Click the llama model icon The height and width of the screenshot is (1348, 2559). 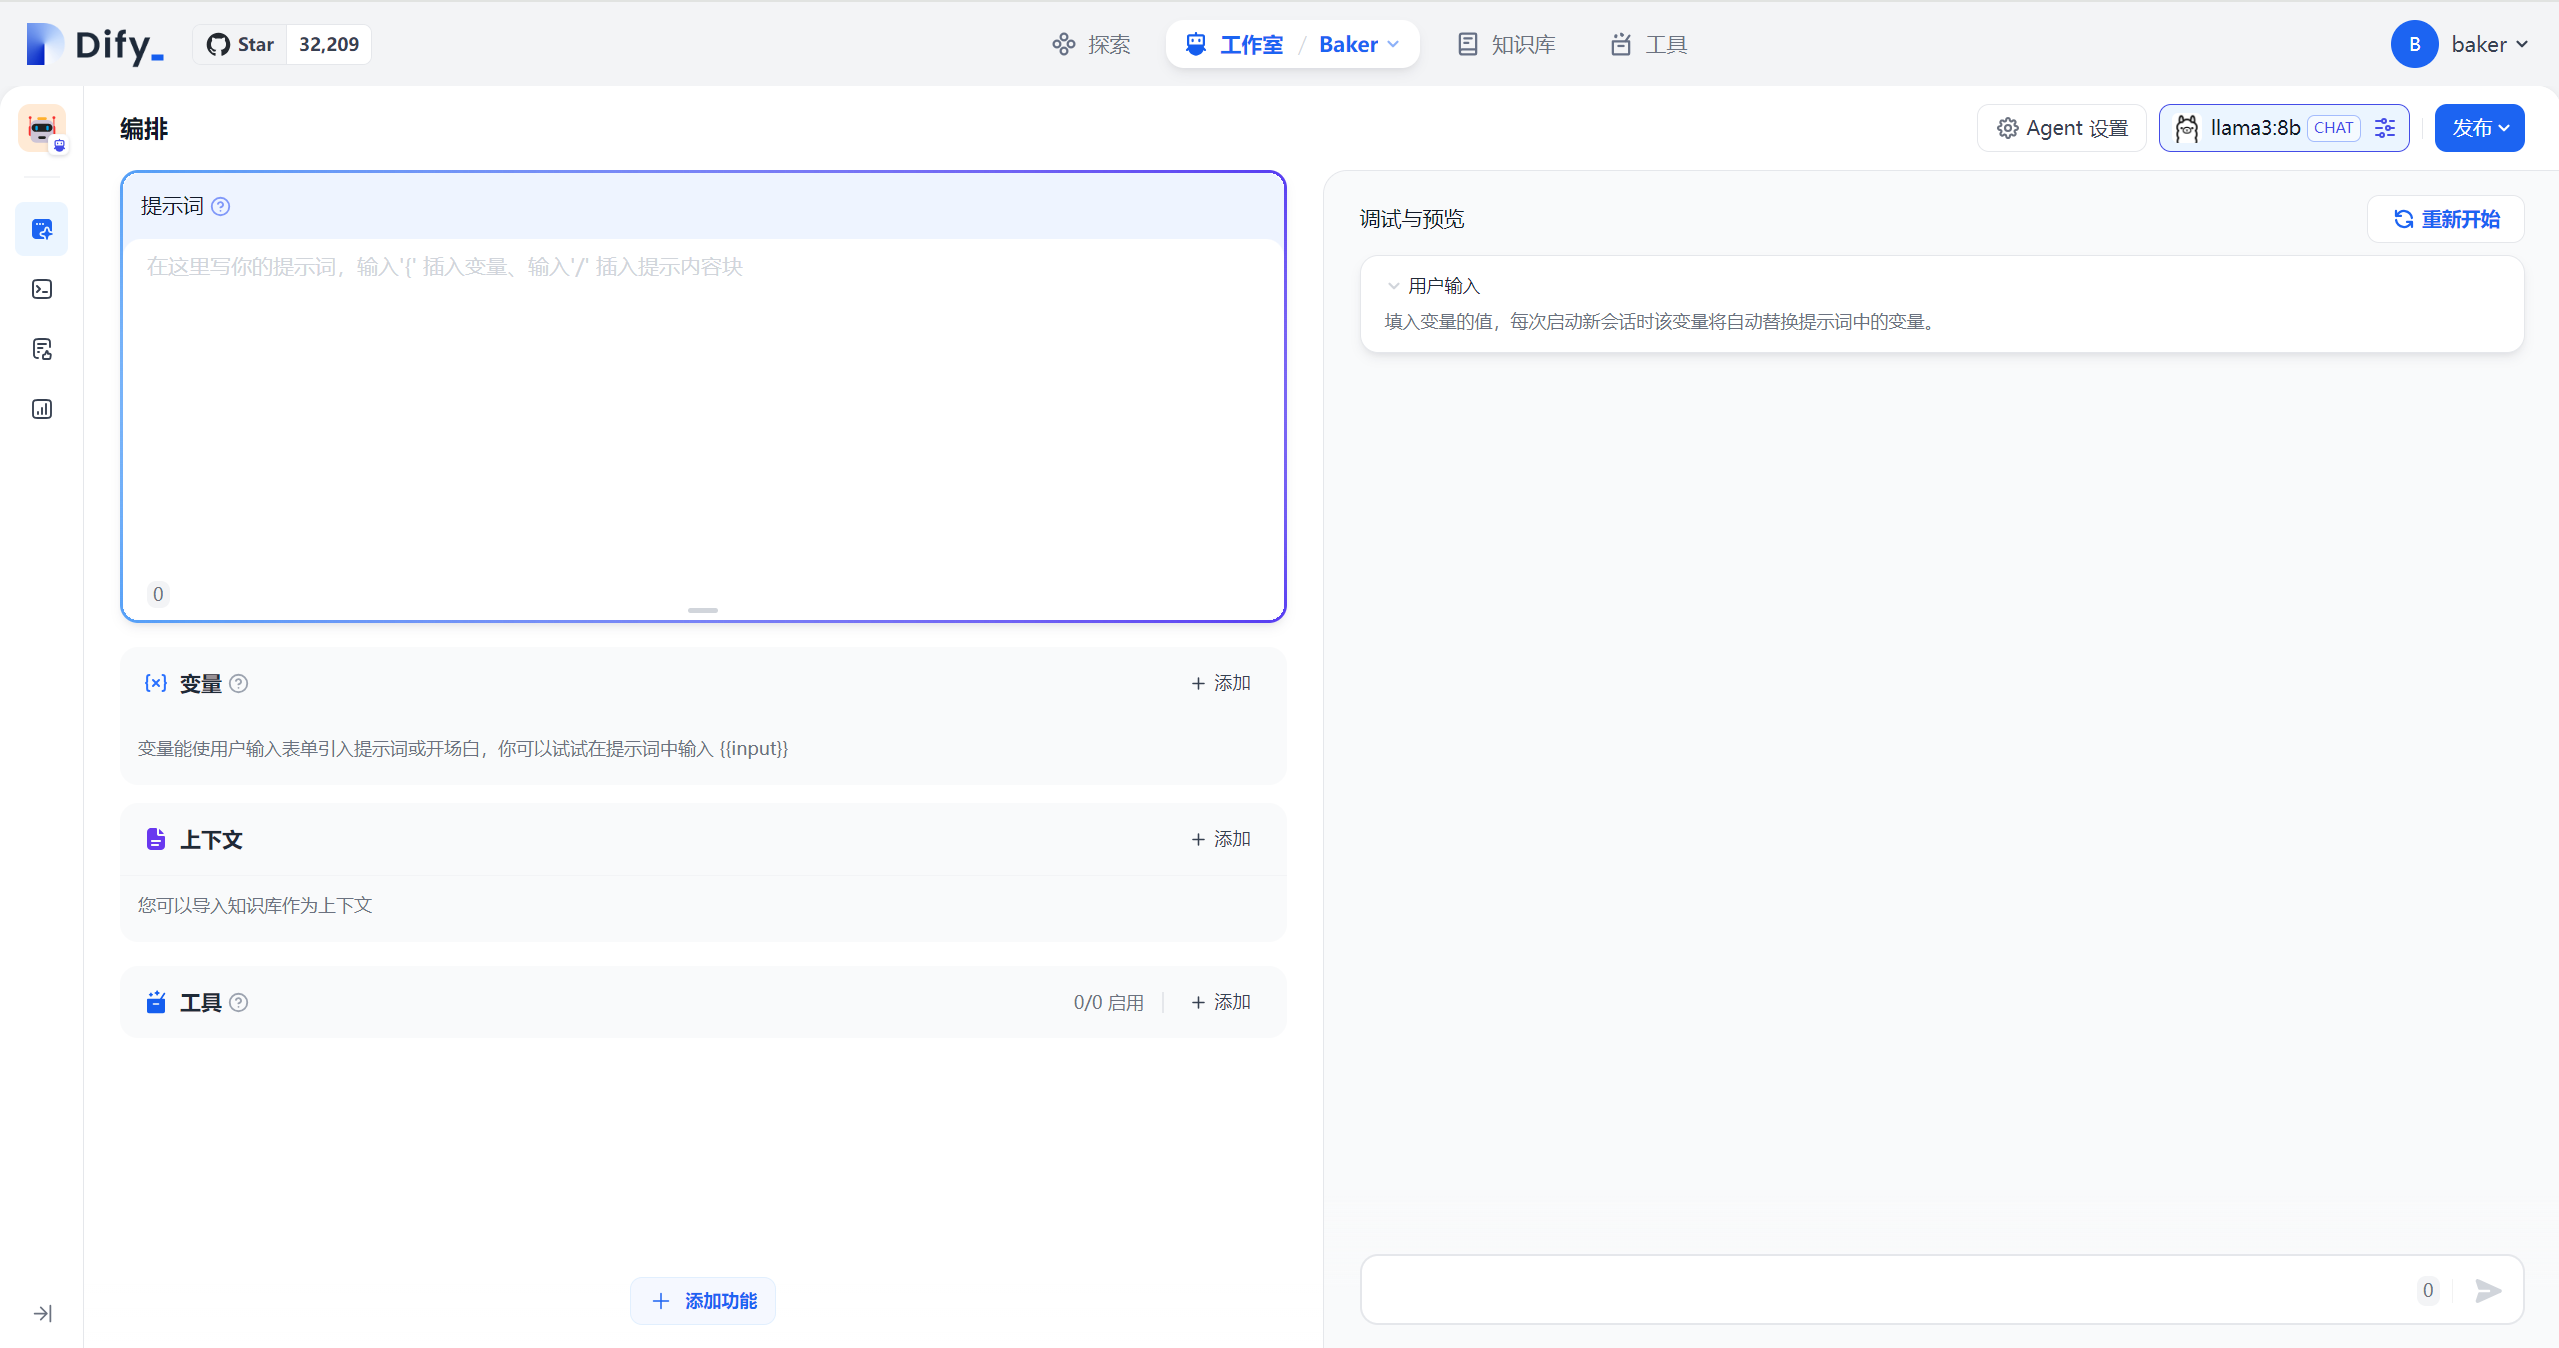click(x=2186, y=128)
